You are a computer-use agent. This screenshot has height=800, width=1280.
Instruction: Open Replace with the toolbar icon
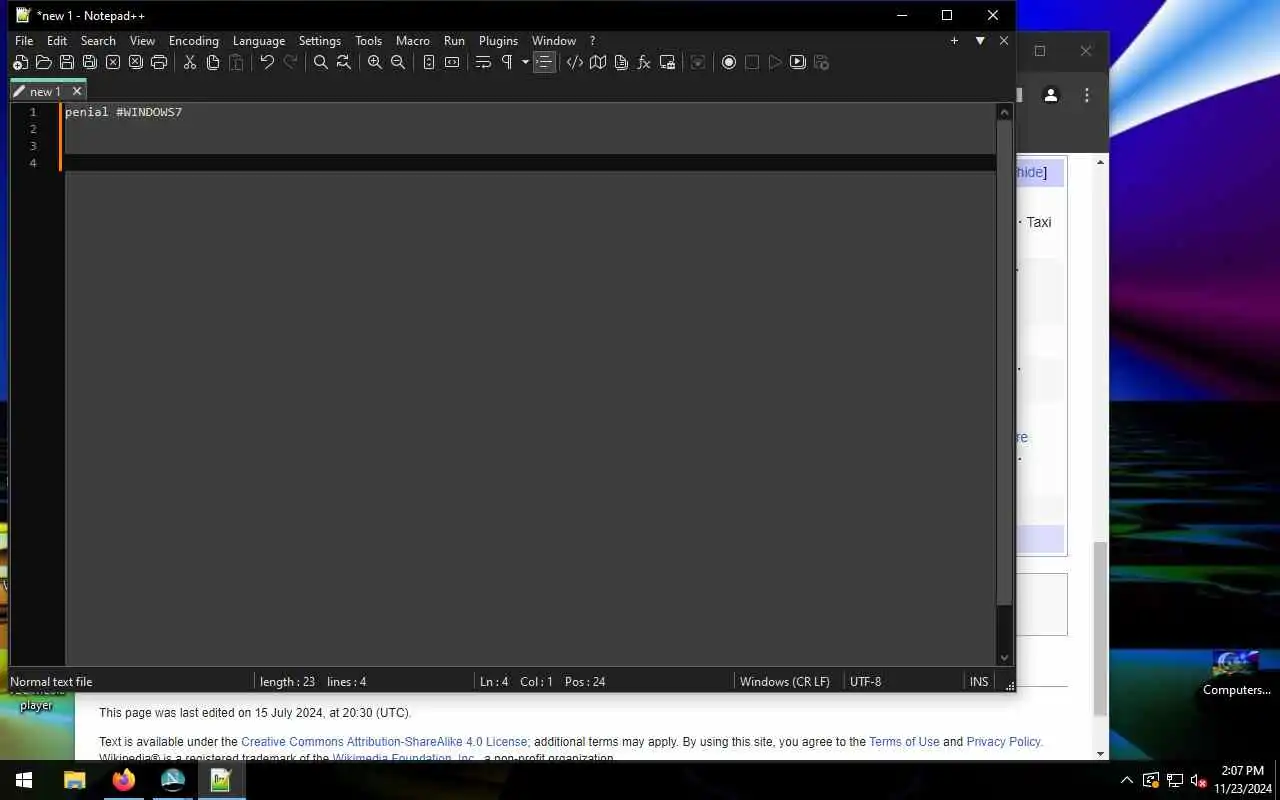tap(343, 62)
